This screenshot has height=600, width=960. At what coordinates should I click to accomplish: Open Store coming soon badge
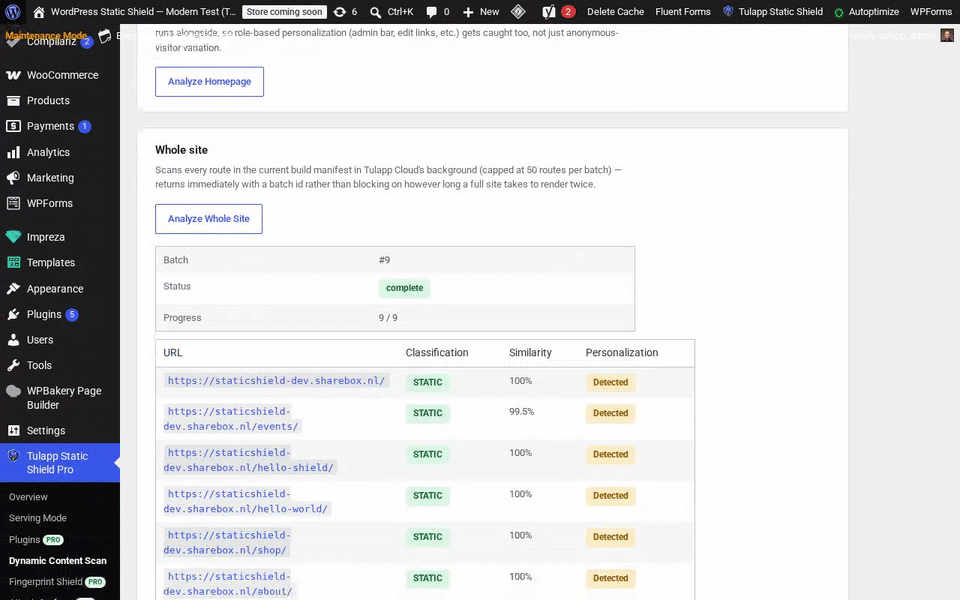[284, 12]
